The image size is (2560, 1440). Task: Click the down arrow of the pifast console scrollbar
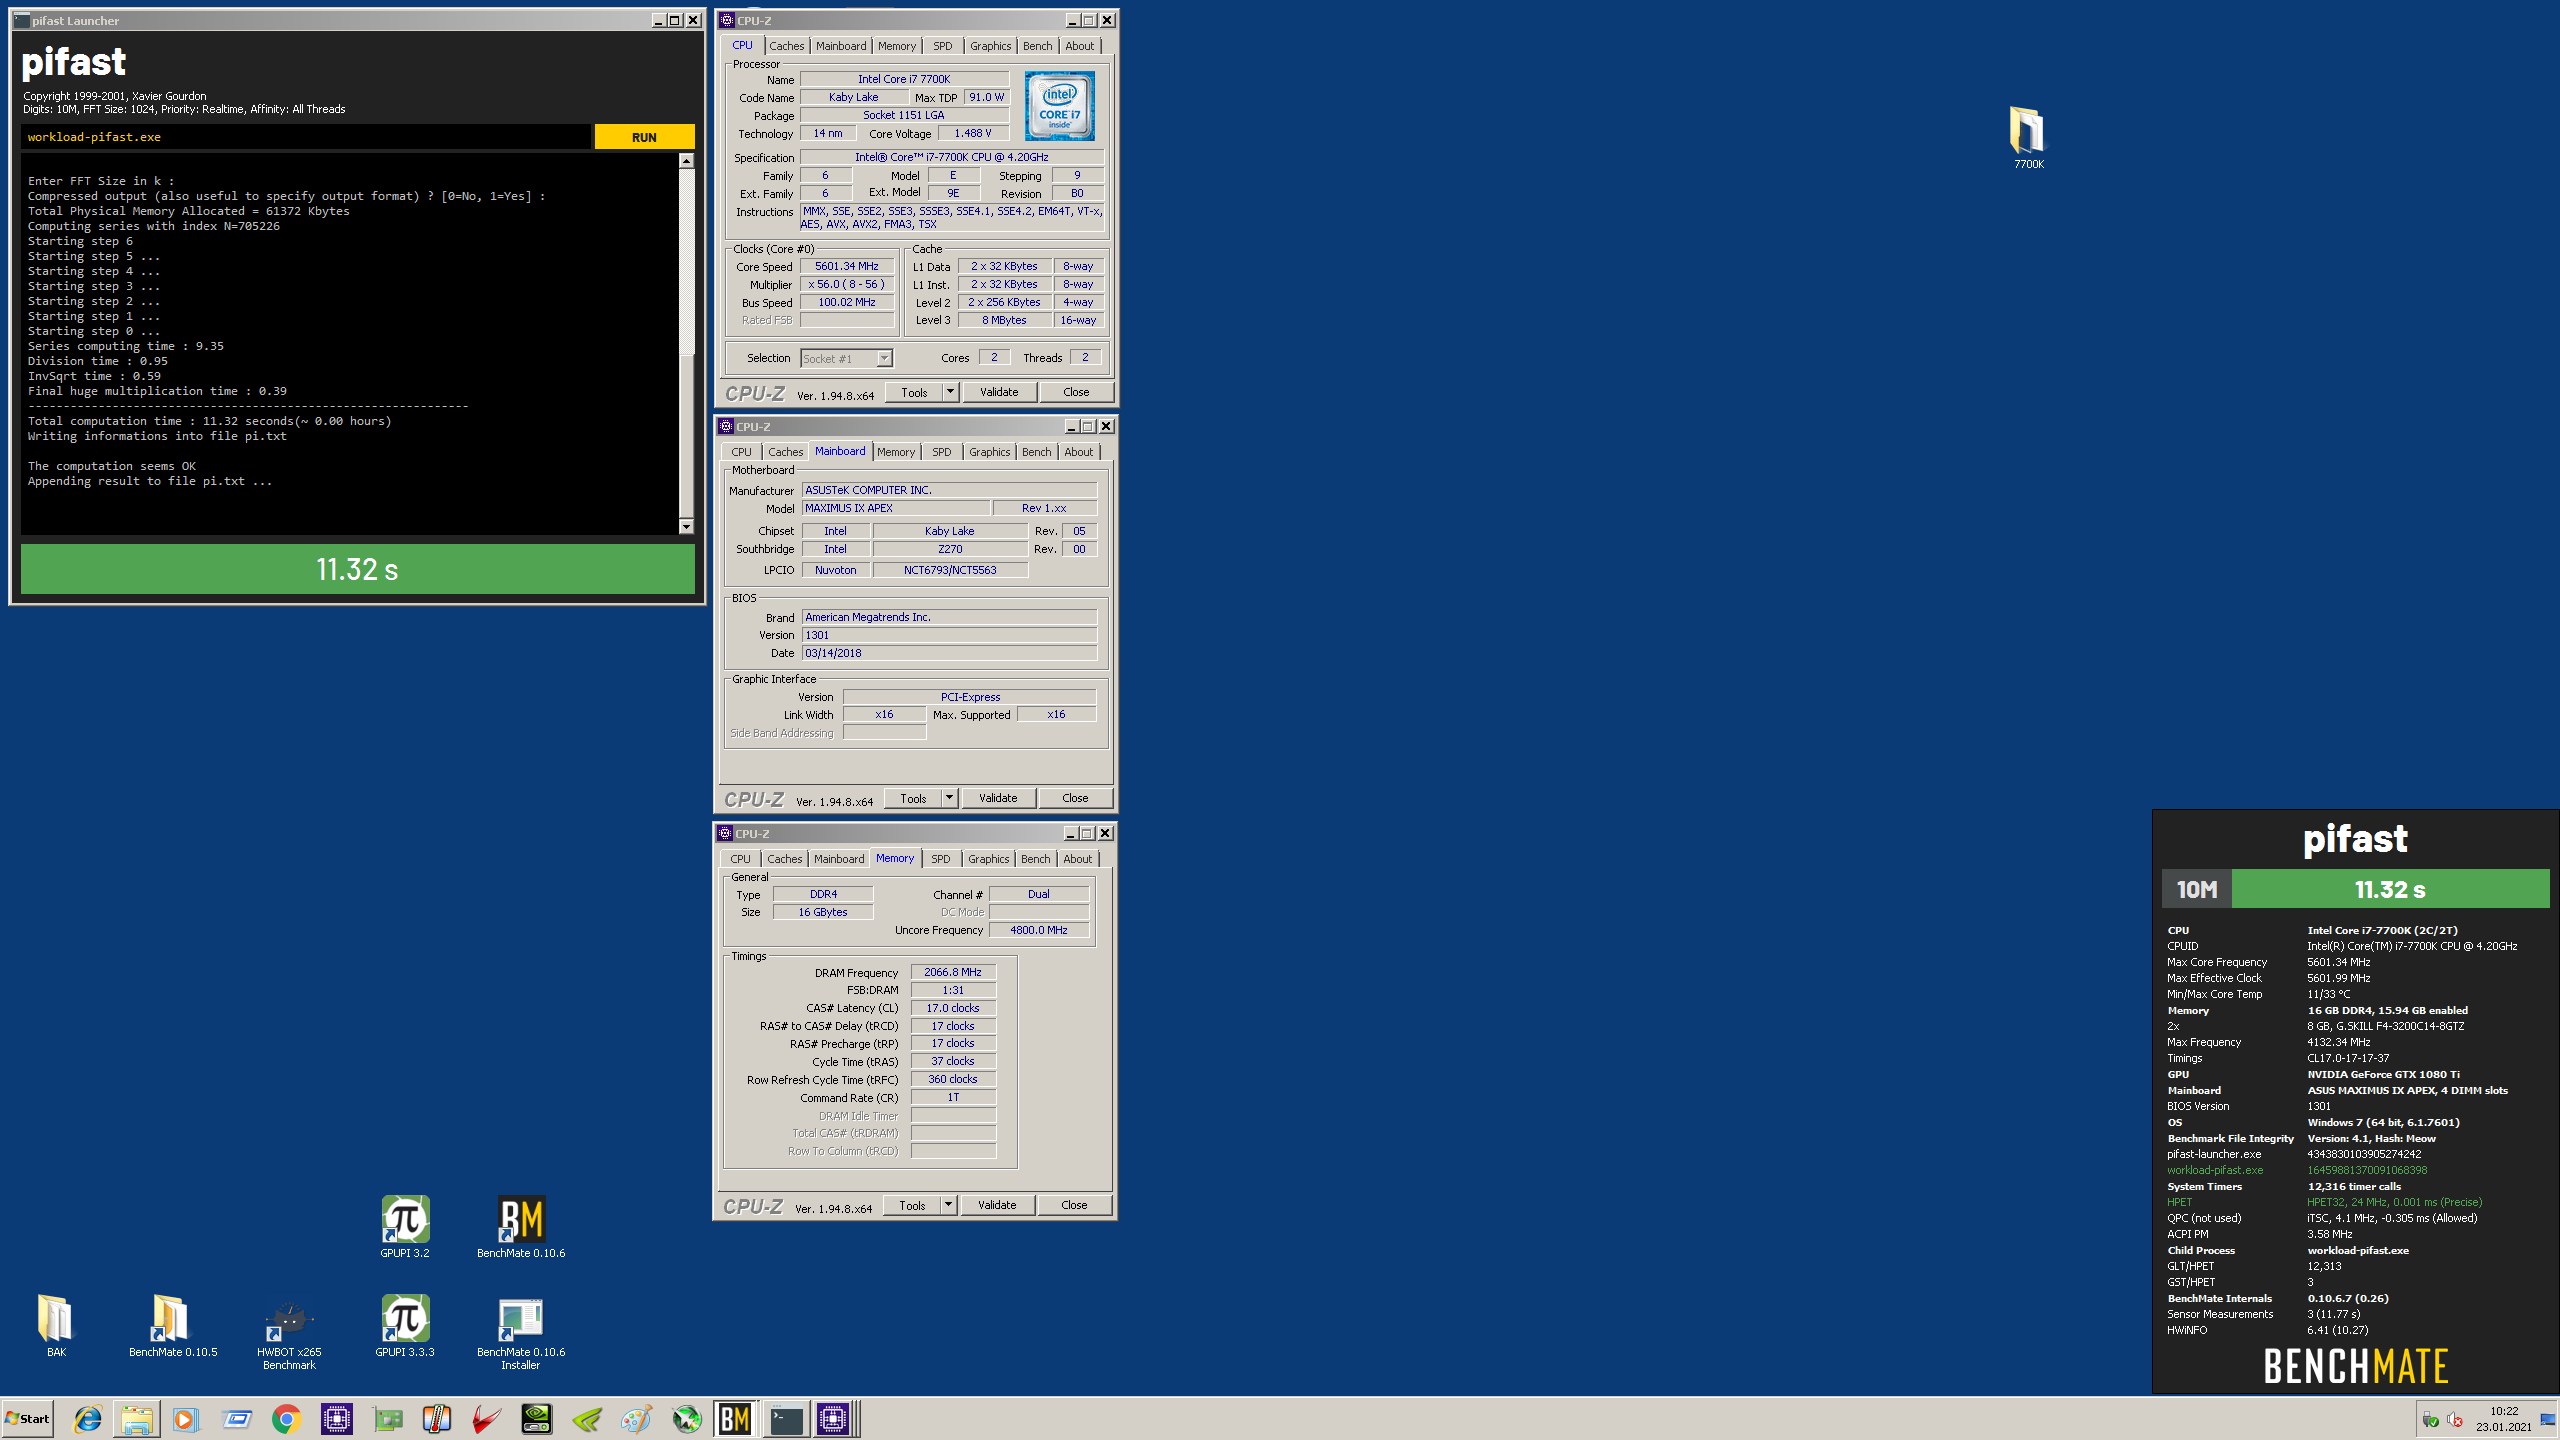686,526
